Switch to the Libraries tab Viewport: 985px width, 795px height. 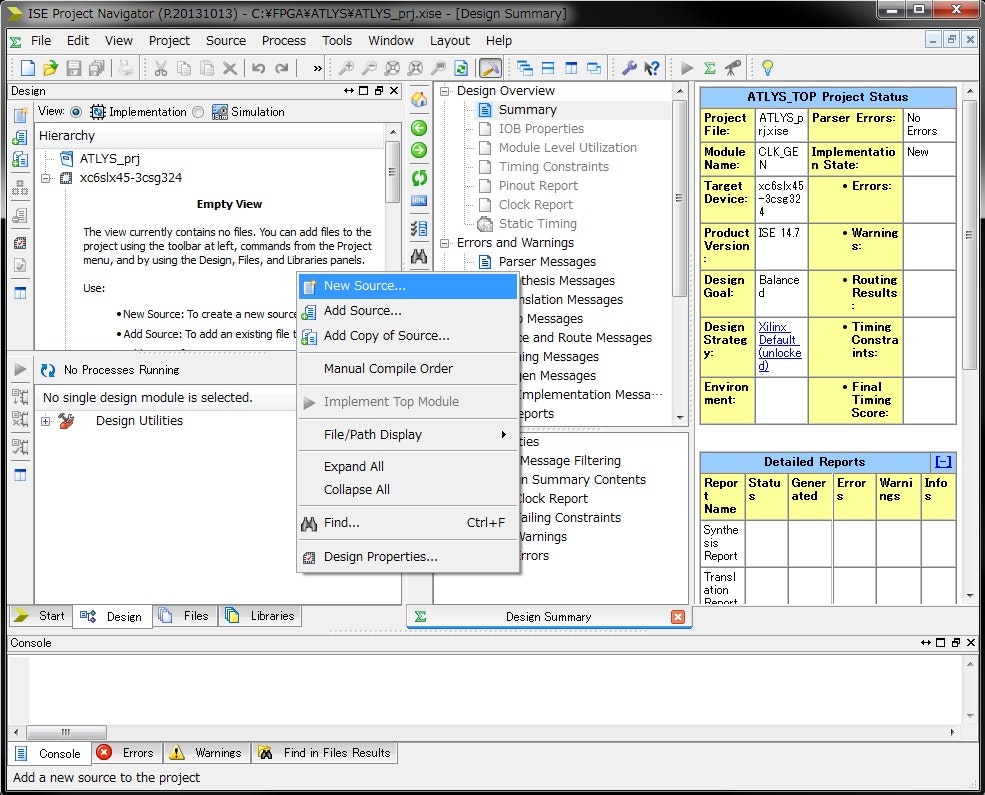coord(260,616)
